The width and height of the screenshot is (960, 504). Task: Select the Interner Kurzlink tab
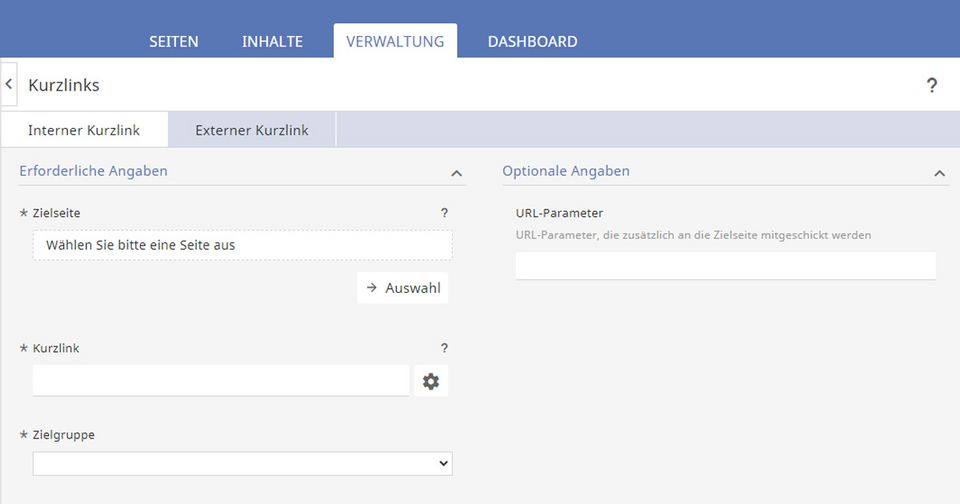click(84, 130)
